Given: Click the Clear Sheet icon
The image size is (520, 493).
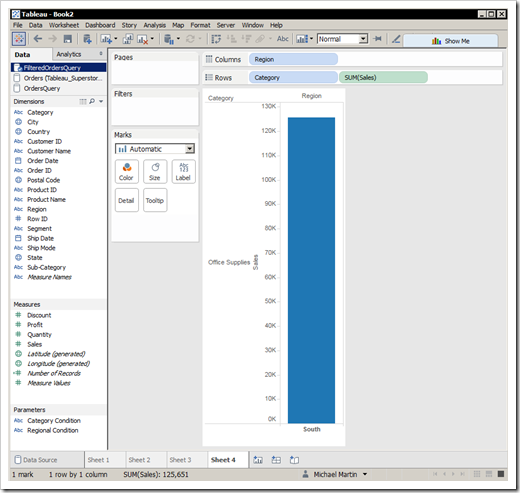Looking at the screenshot, I should click(x=143, y=39).
